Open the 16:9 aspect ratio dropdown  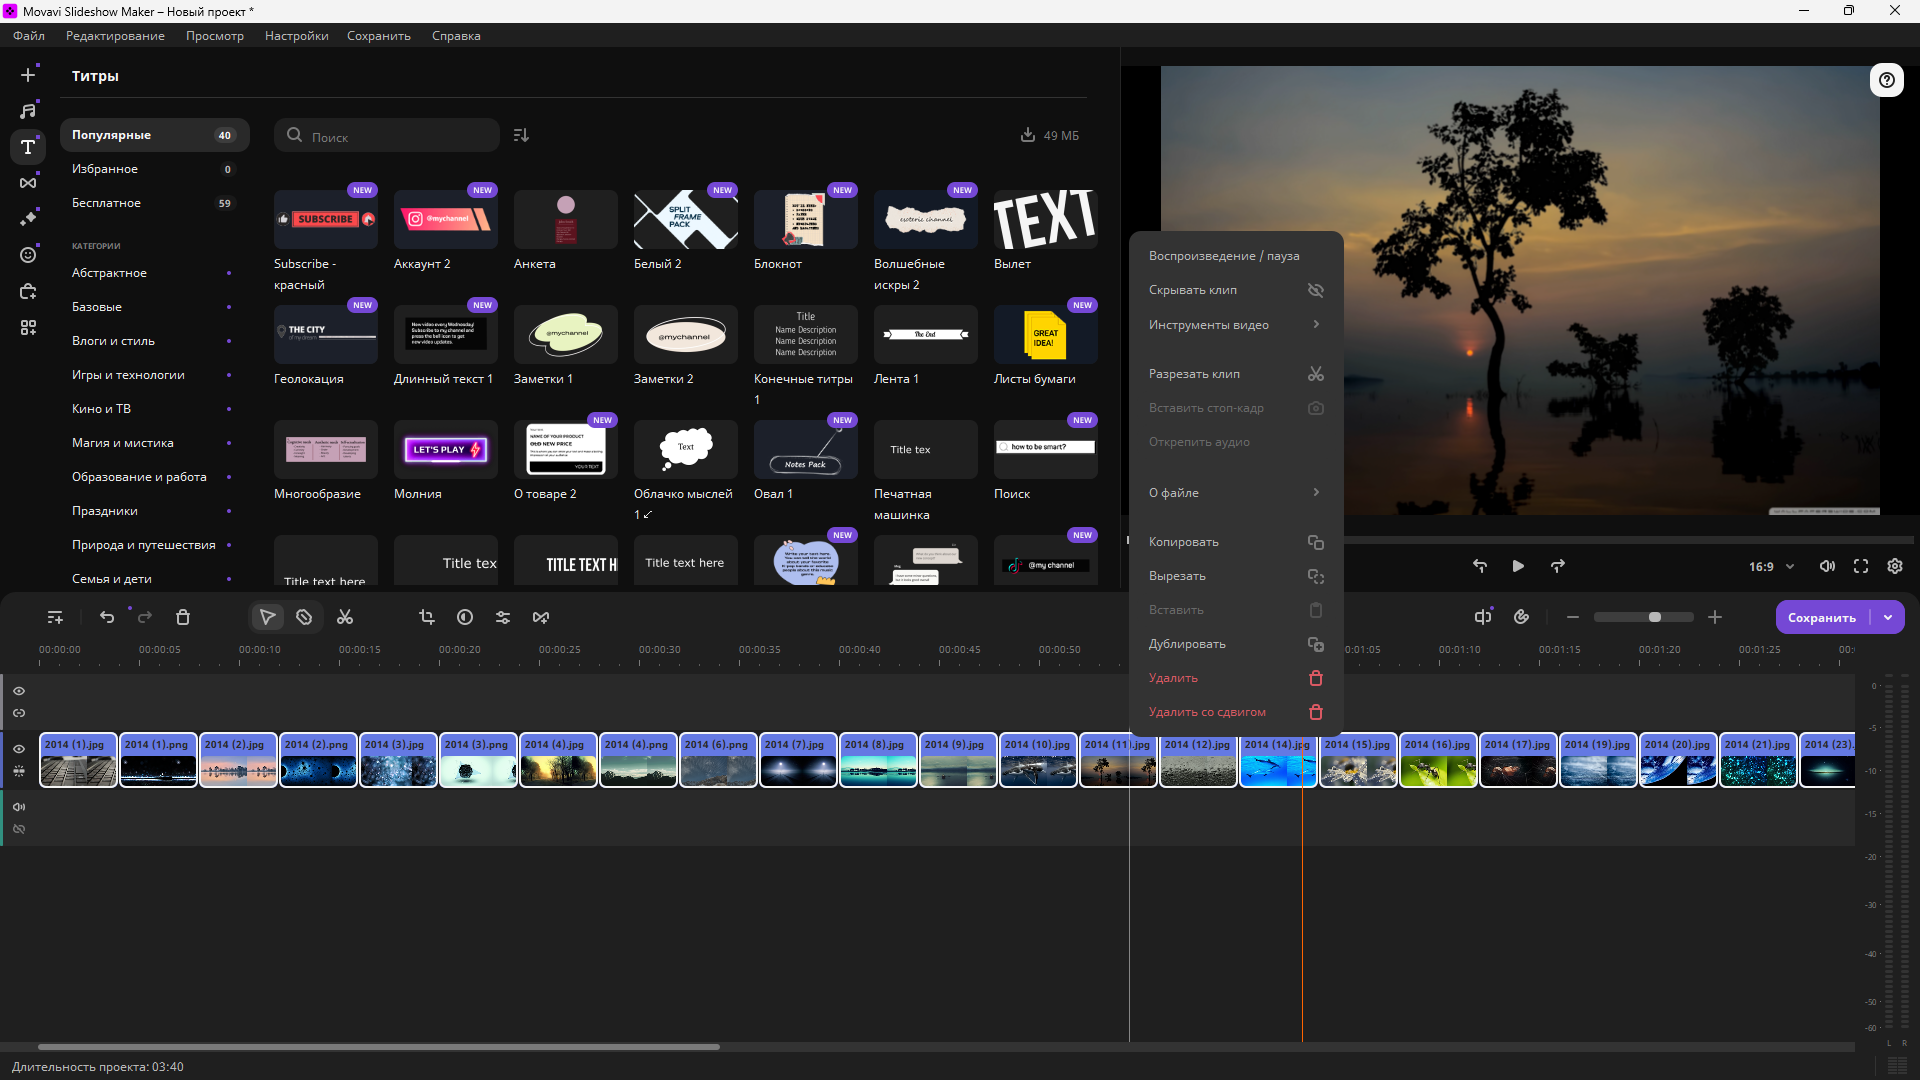coord(1771,566)
